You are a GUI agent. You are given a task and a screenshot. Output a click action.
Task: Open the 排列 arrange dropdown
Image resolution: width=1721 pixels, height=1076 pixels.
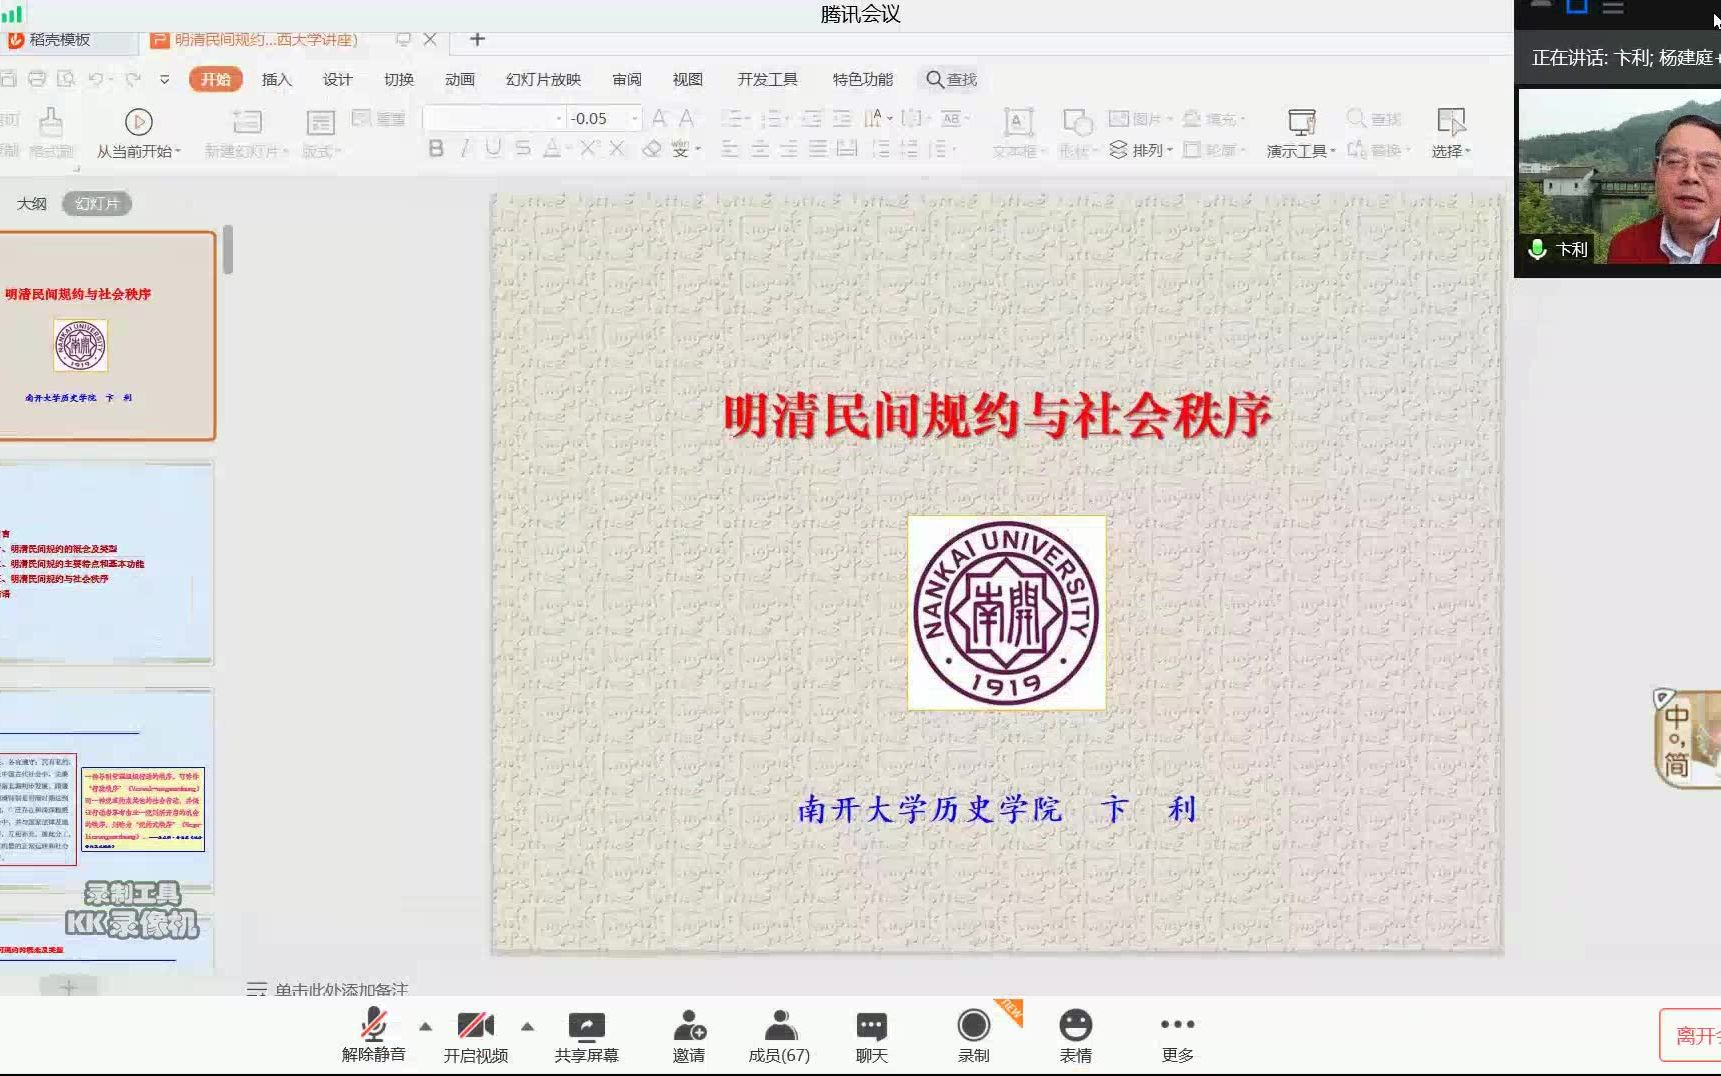pos(1142,150)
